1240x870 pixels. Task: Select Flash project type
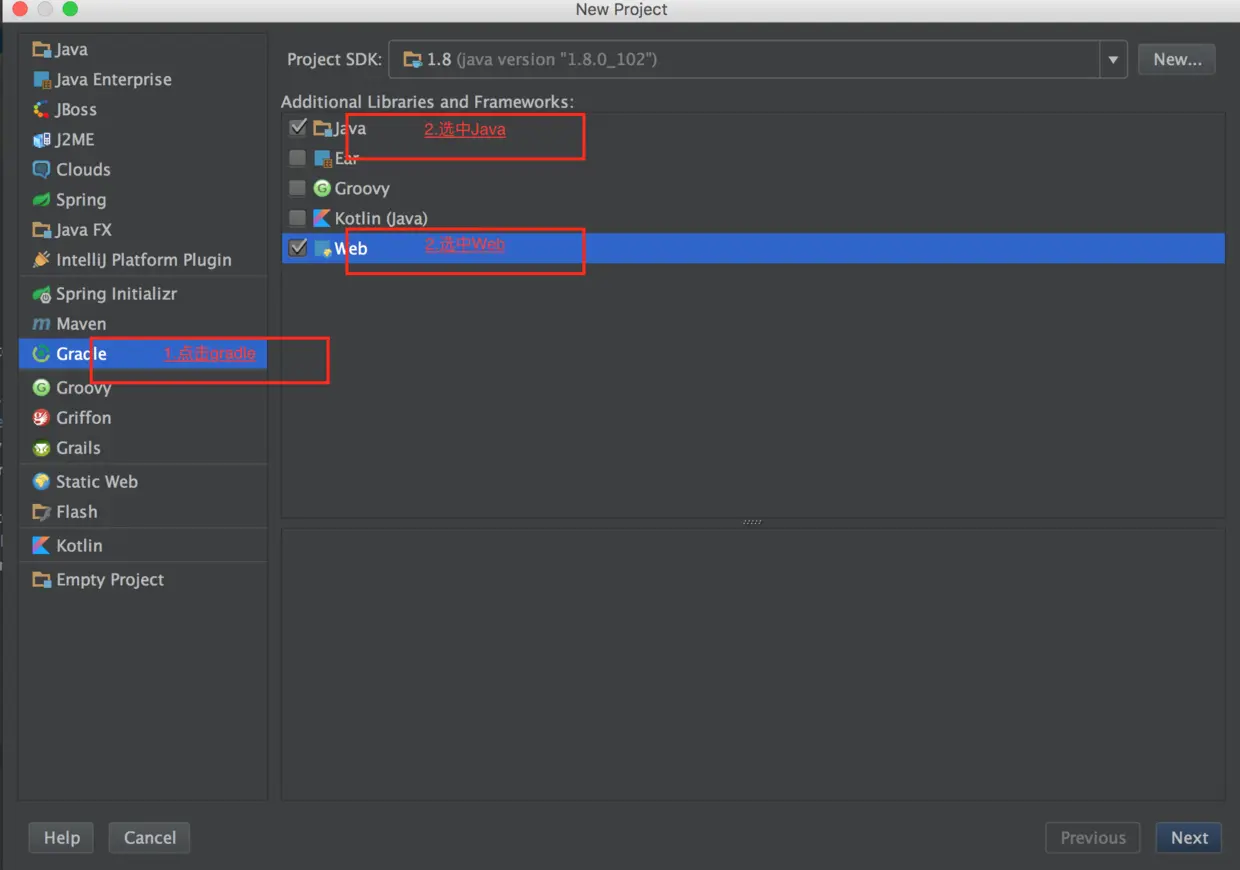pos(143,512)
